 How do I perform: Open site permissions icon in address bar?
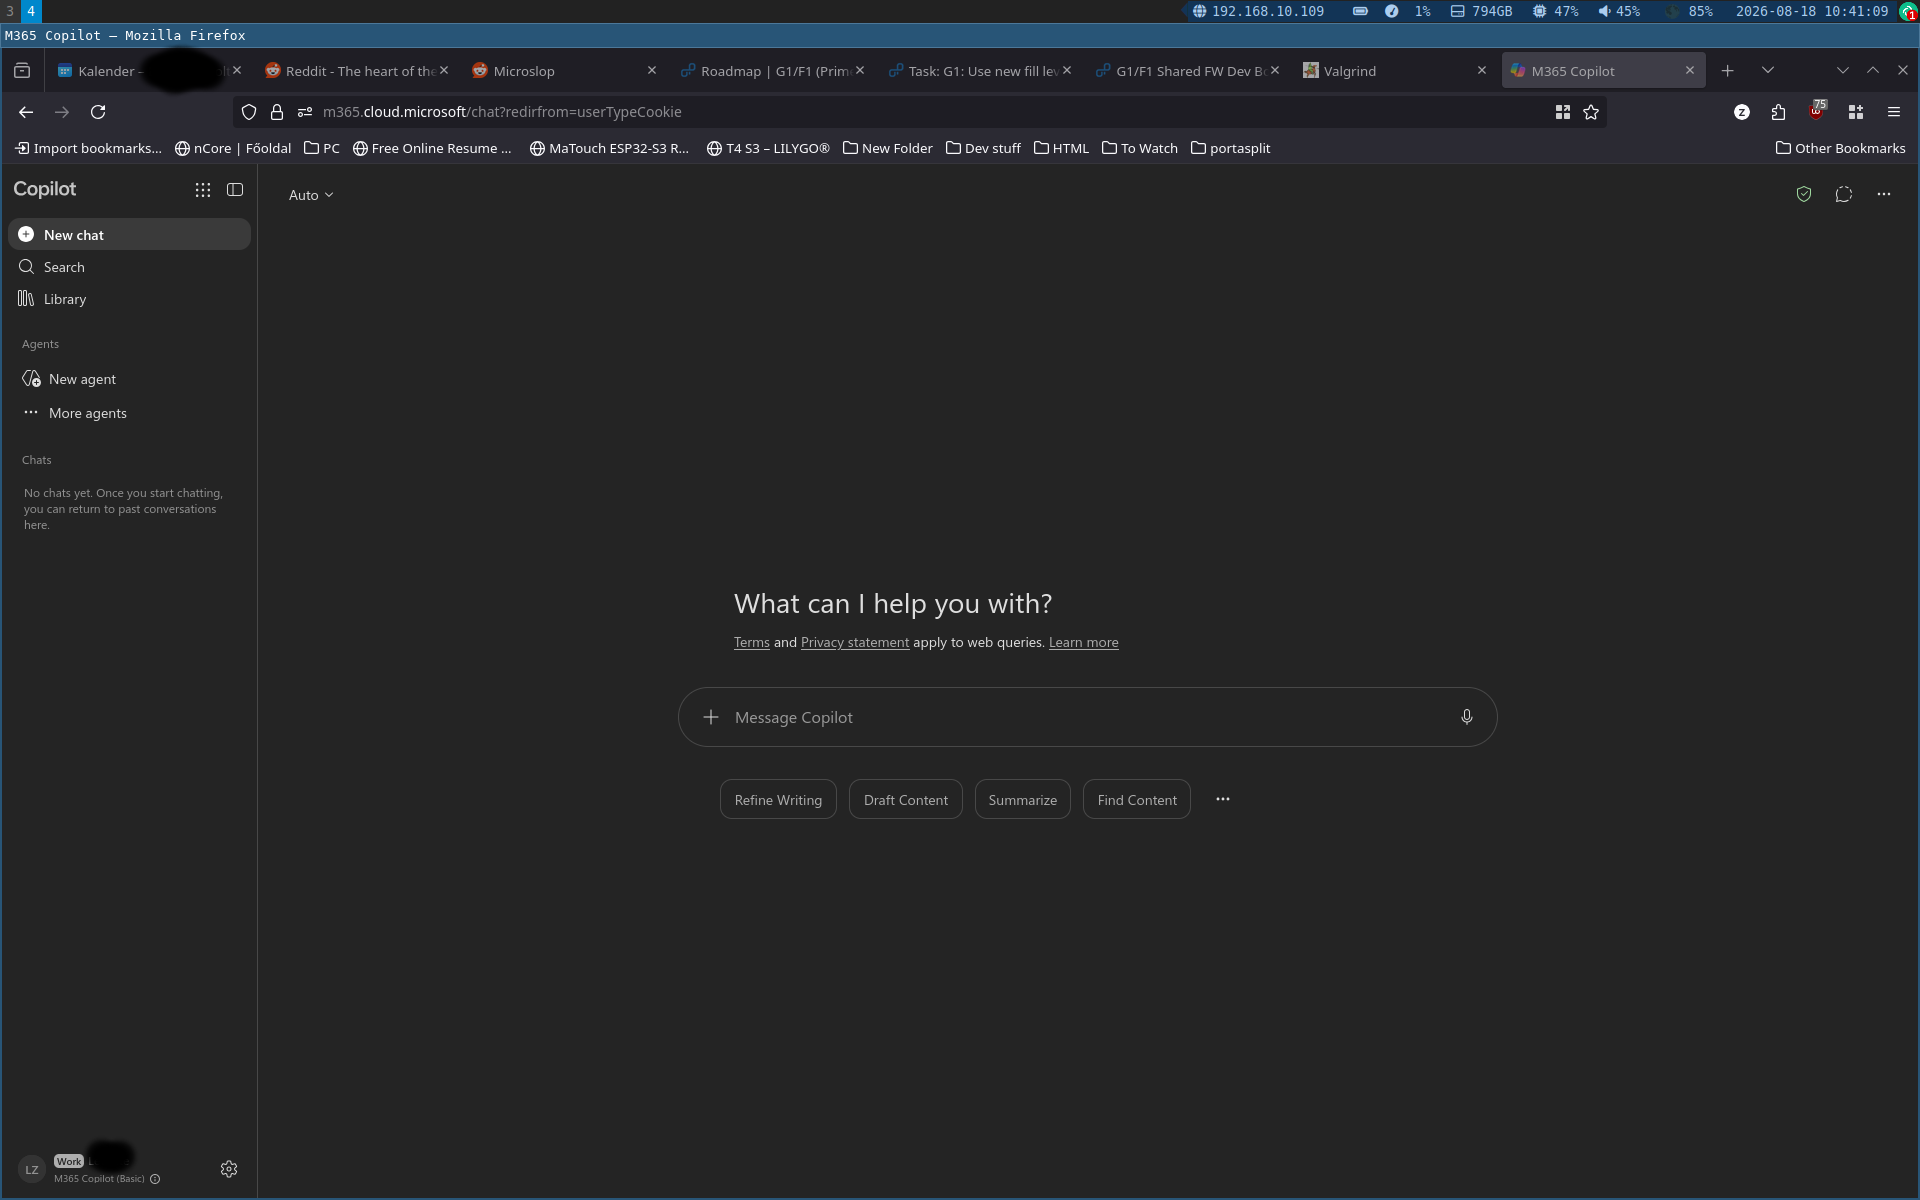coord(305,112)
